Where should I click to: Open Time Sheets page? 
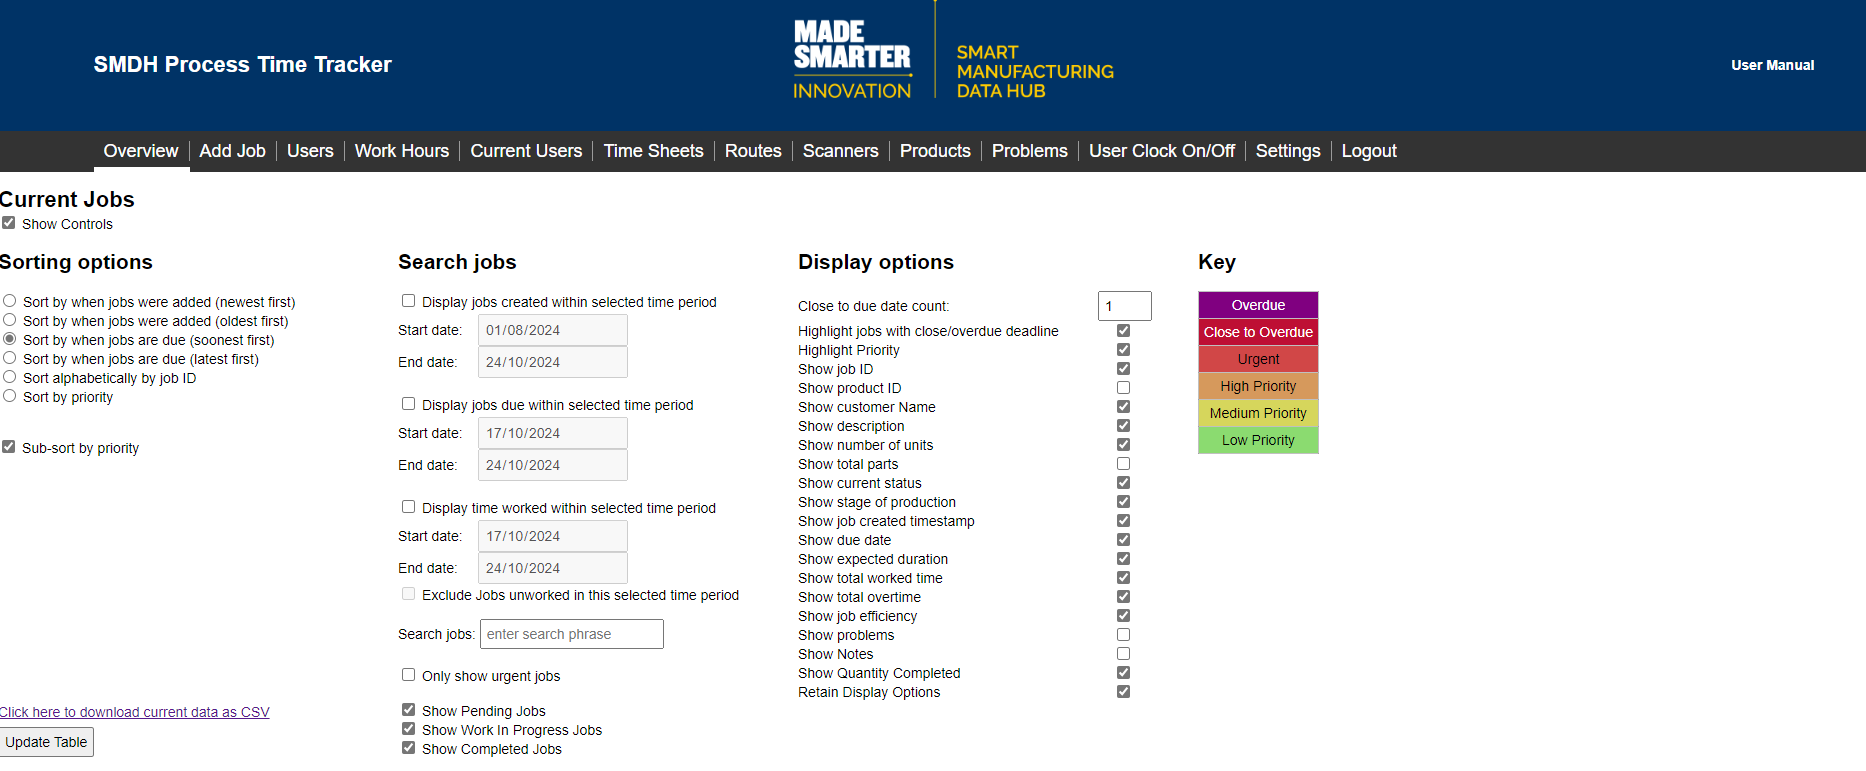point(653,151)
